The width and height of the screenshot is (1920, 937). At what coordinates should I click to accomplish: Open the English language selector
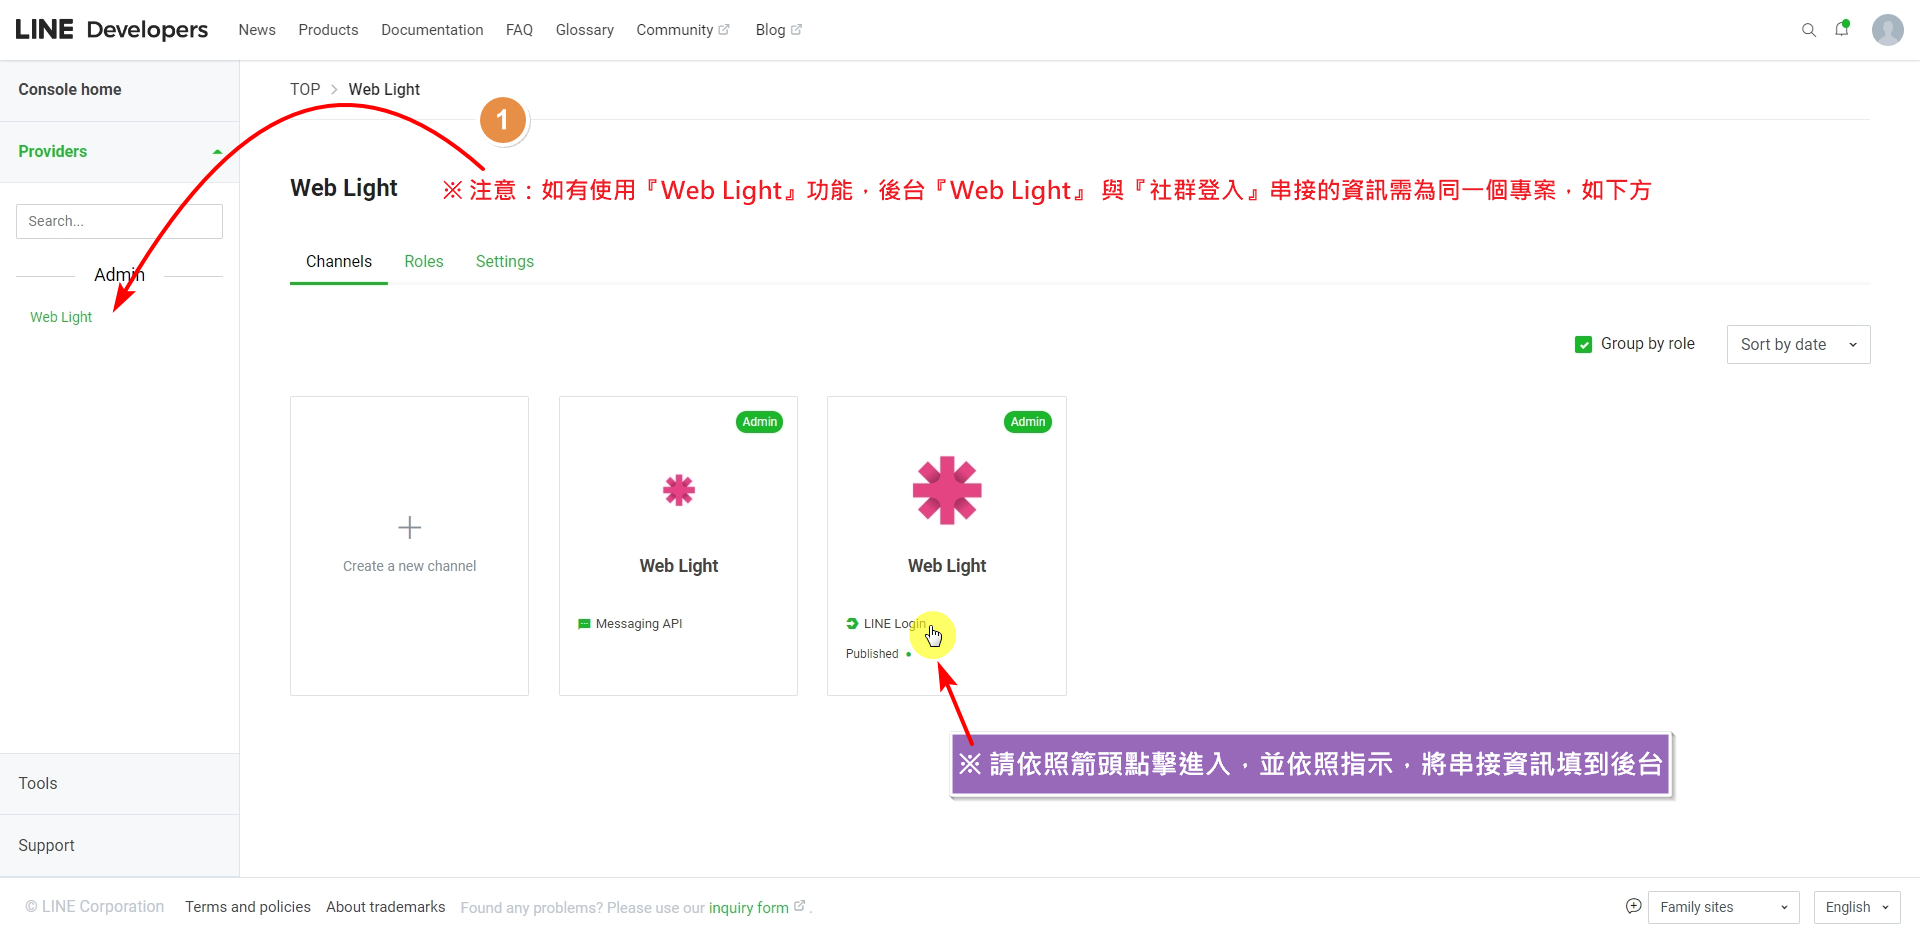[1856, 907]
